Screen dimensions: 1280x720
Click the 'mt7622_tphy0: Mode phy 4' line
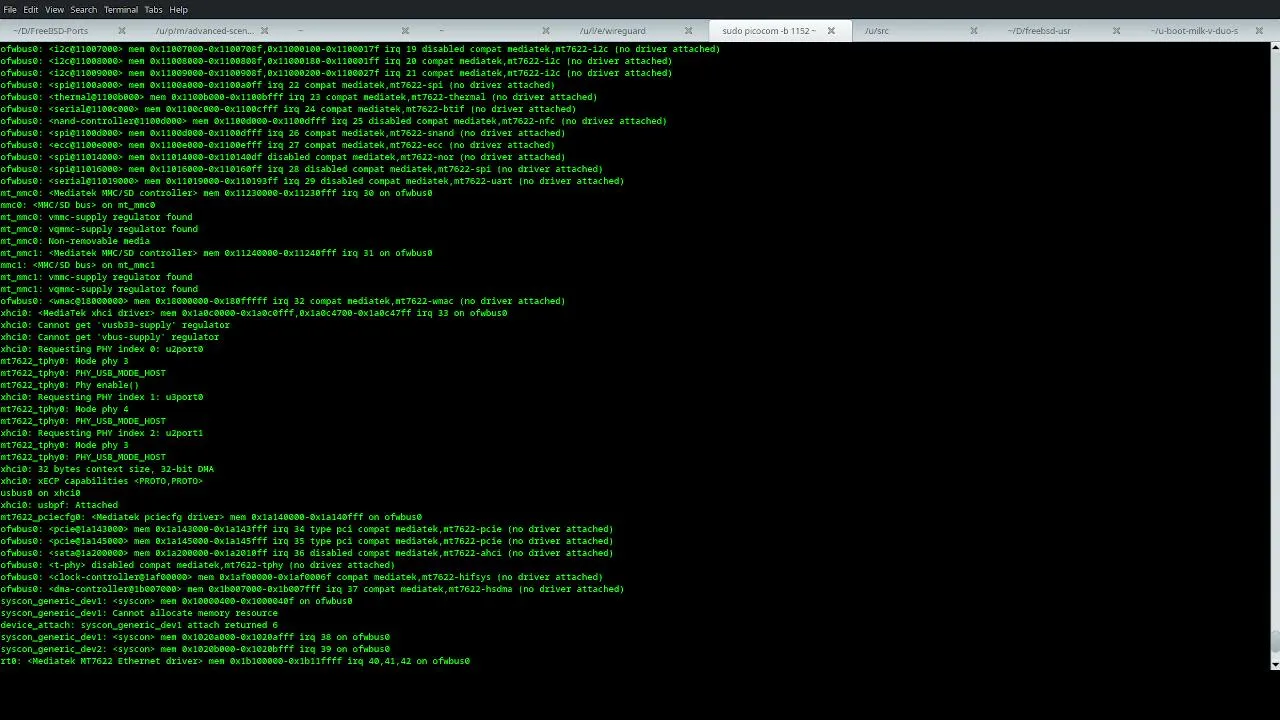tap(64, 409)
